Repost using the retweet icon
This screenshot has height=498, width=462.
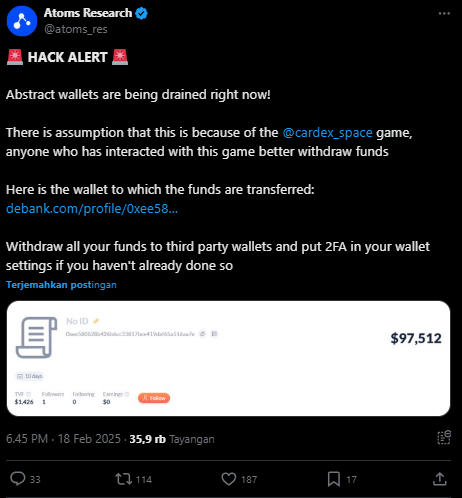123,479
